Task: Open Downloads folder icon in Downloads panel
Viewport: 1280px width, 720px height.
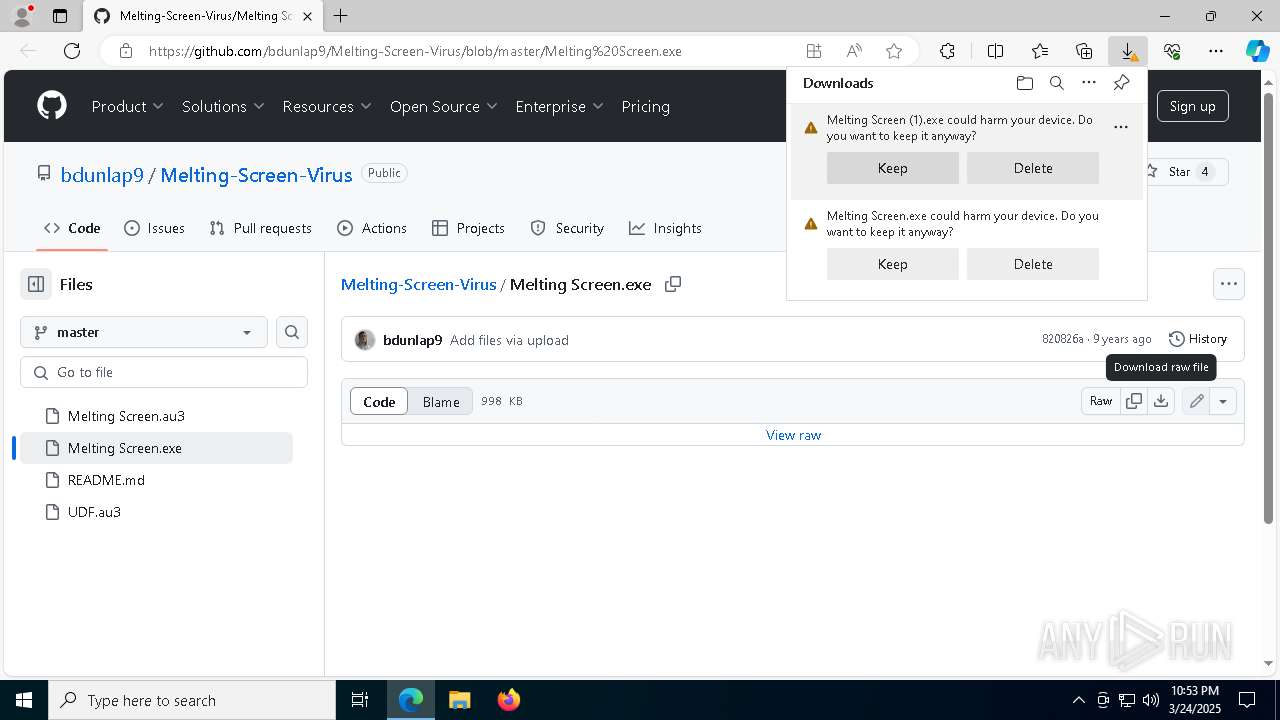Action: coord(1024,83)
